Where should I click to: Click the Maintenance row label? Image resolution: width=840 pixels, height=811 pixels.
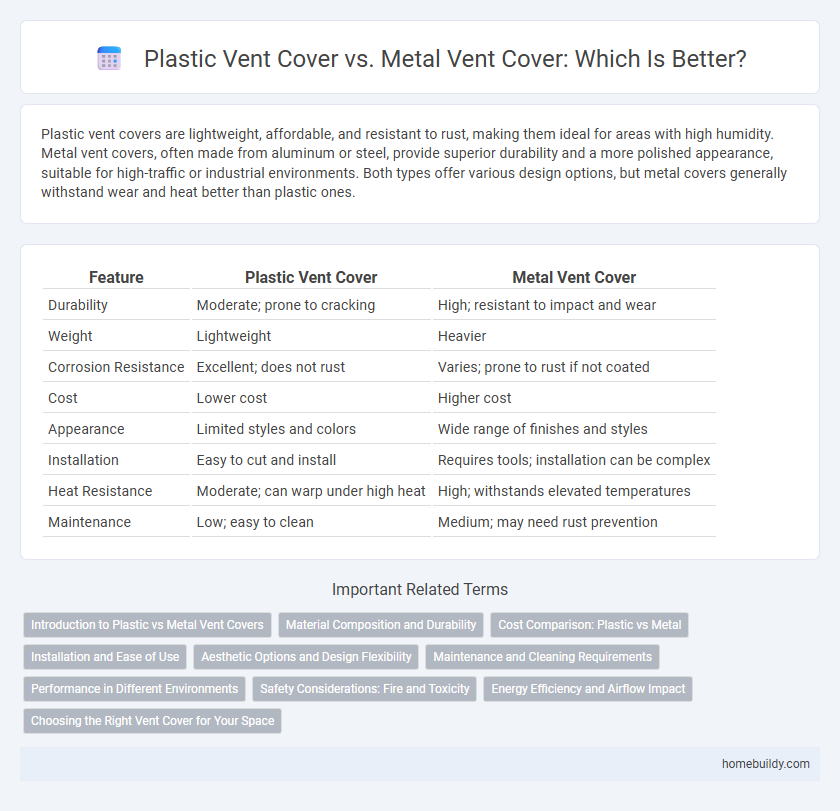[x=89, y=522]
